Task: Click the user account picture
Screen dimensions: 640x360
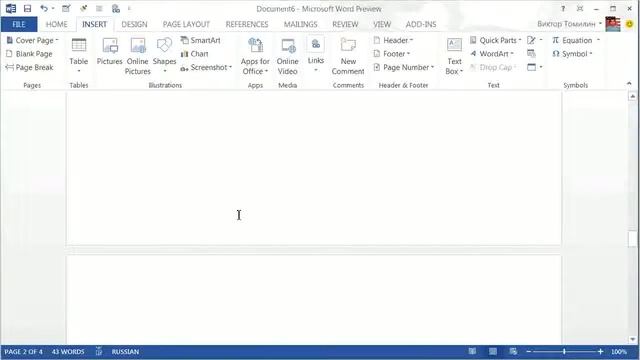Action: [x=613, y=24]
